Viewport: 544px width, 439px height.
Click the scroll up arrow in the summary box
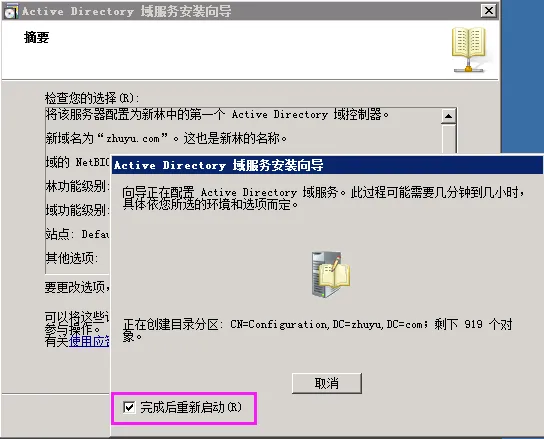(449, 116)
